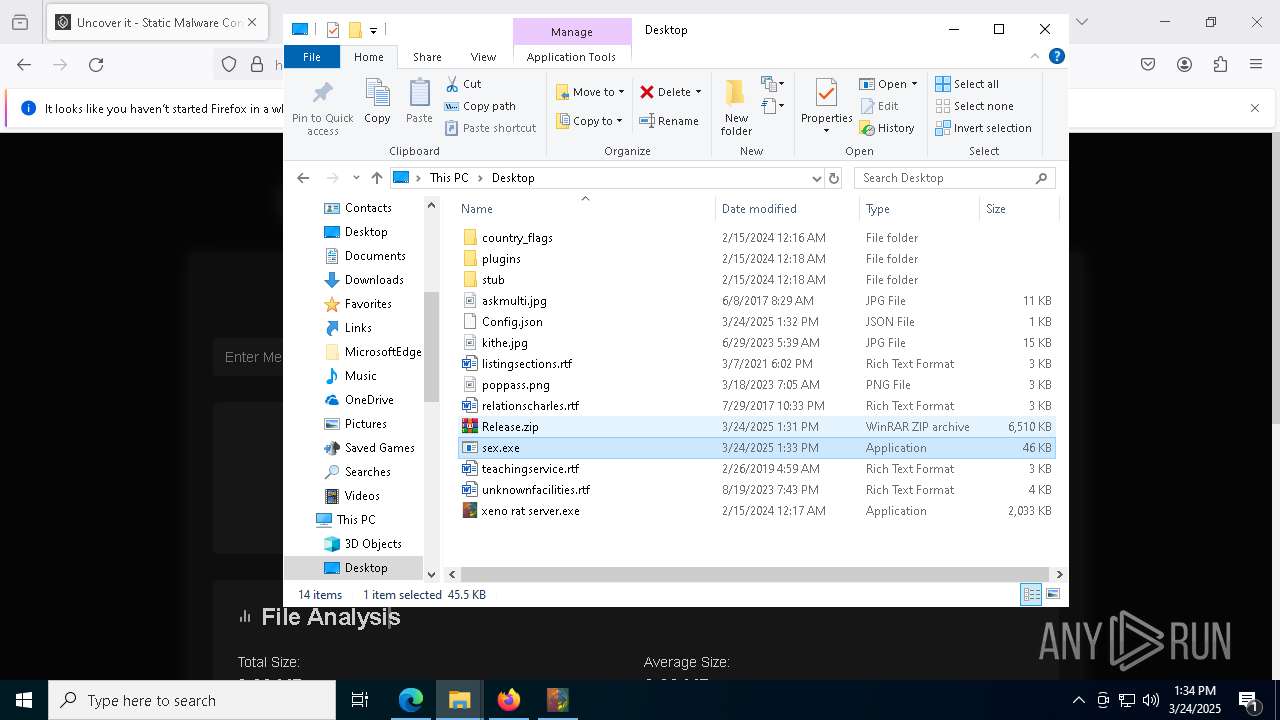Open Quick Access Toolbar customize dropdown
This screenshot has height=720, width=1280.
tap(373, 31)
